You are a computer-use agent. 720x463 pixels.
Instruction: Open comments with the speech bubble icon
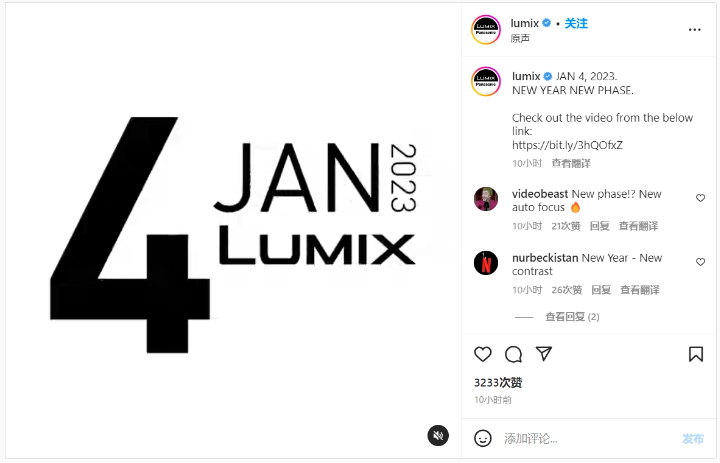tap(513, 354)
